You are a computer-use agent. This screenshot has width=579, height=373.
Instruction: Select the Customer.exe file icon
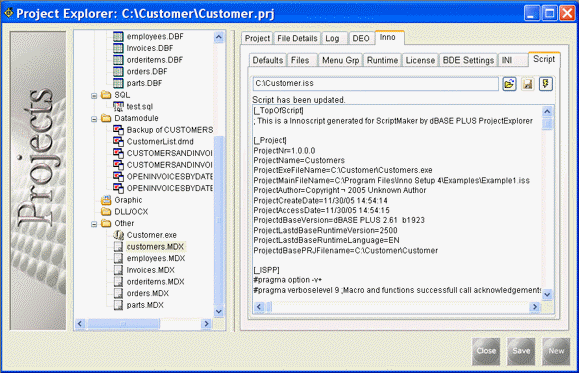coord(118,235)
